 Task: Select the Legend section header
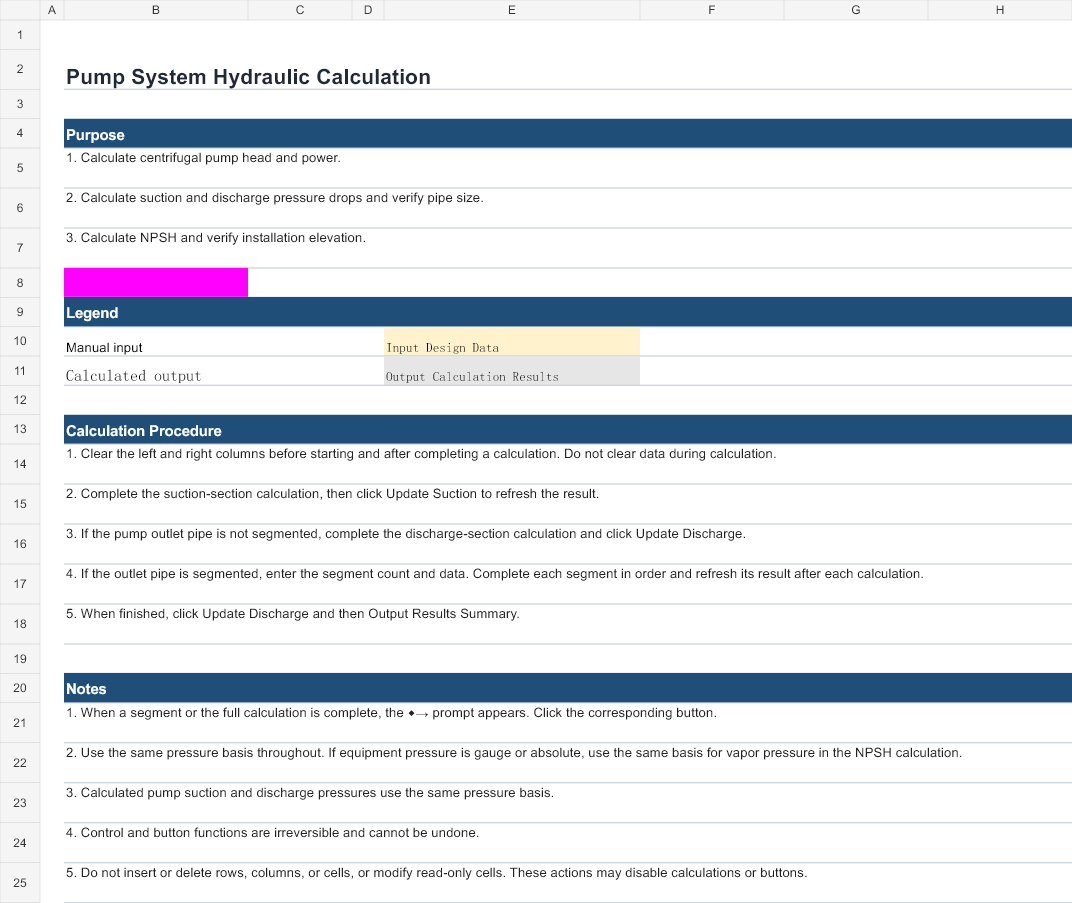568,312
